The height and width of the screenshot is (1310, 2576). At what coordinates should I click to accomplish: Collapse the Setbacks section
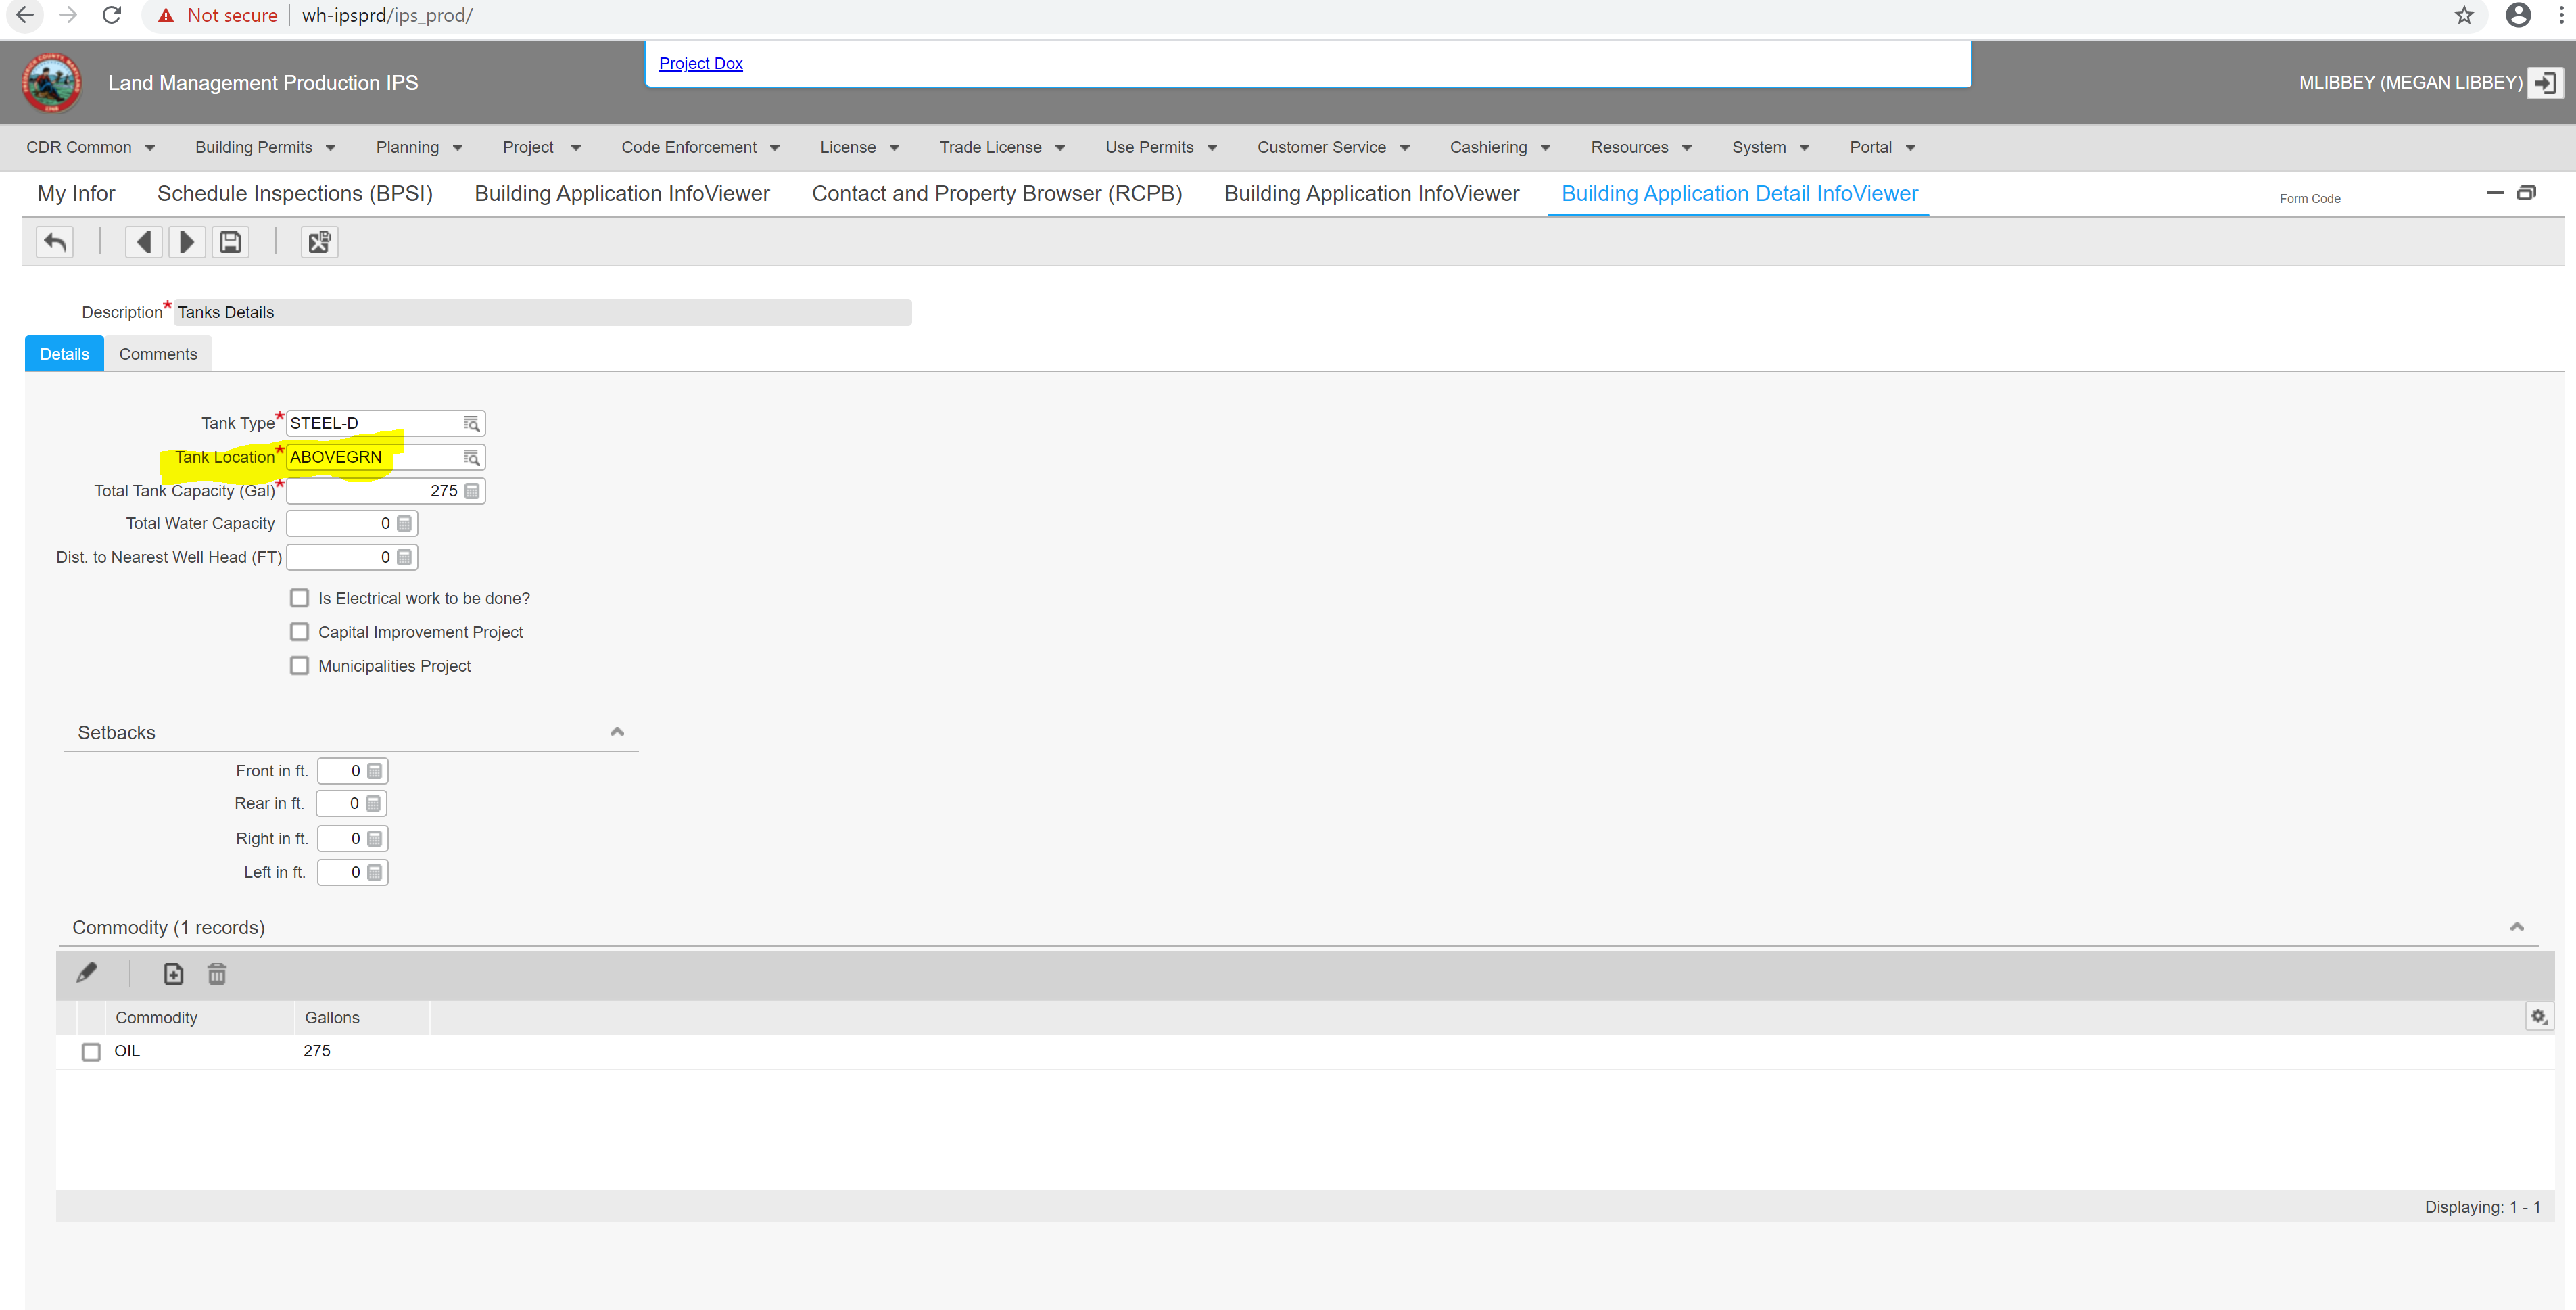617,732
